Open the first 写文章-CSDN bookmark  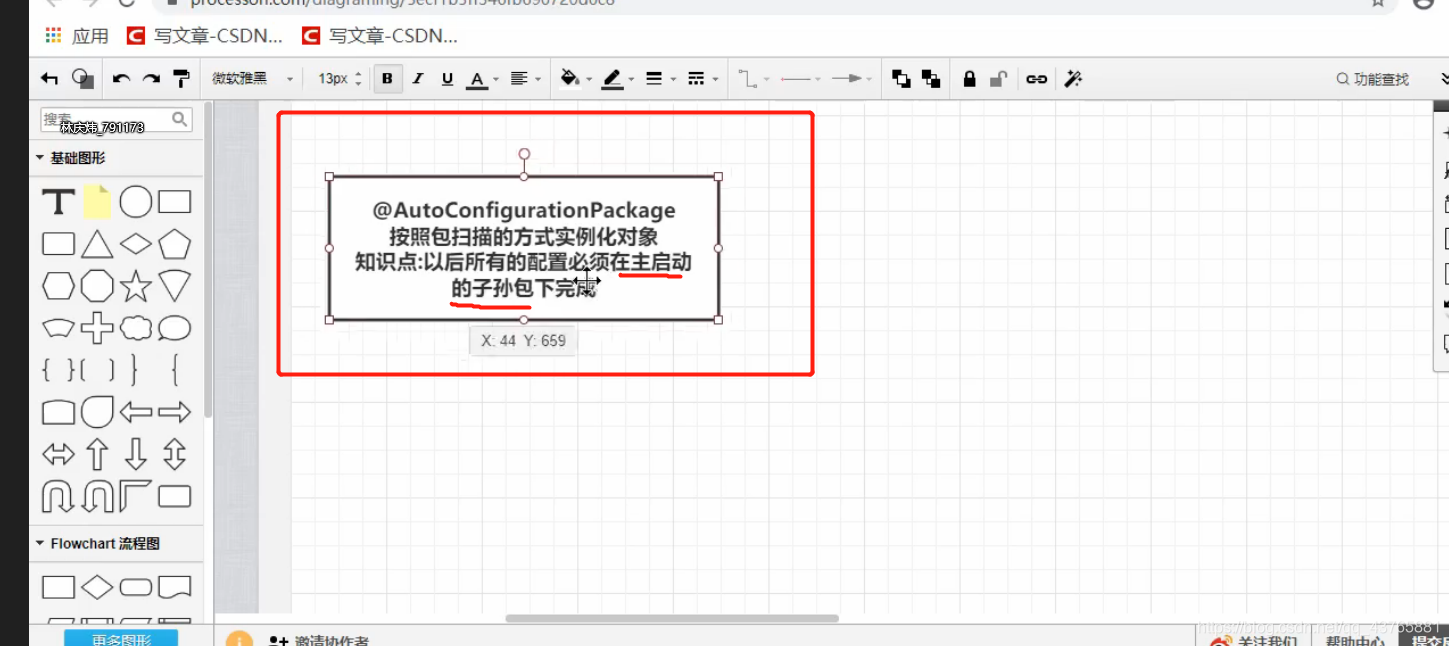pyautogui.click(x=205, y=36)
